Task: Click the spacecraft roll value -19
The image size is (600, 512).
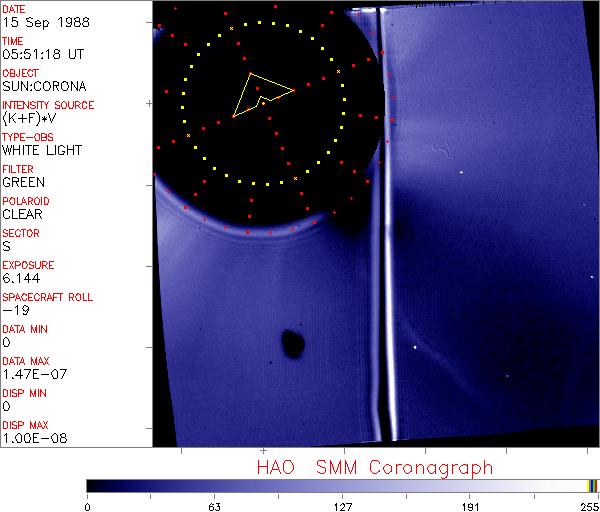Action: click(15, 310)
